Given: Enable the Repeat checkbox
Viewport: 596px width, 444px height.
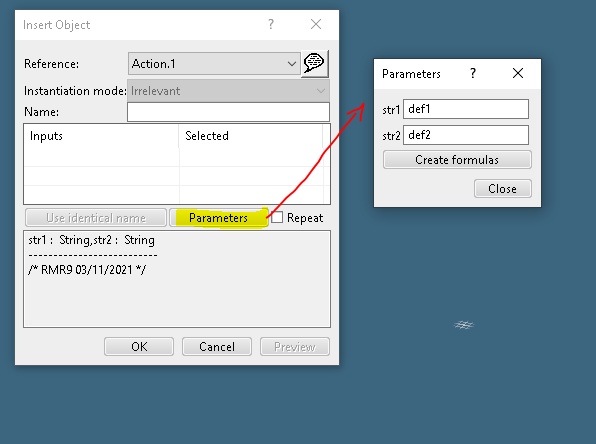Looking at the screenshot, I should 277,218.
